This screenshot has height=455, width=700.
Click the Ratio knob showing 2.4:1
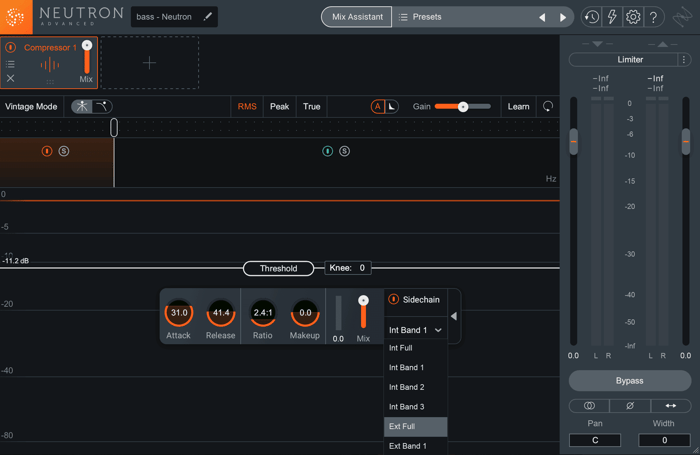[x=263, y=313]
